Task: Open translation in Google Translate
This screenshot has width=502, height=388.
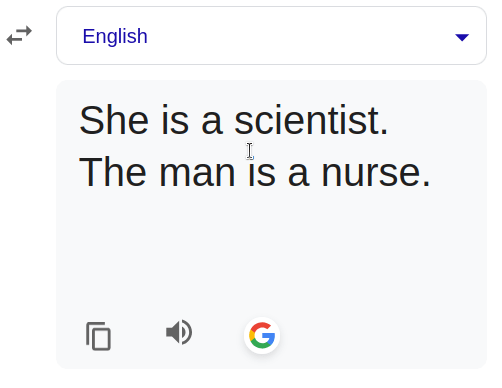Action: tap(262, 335)
